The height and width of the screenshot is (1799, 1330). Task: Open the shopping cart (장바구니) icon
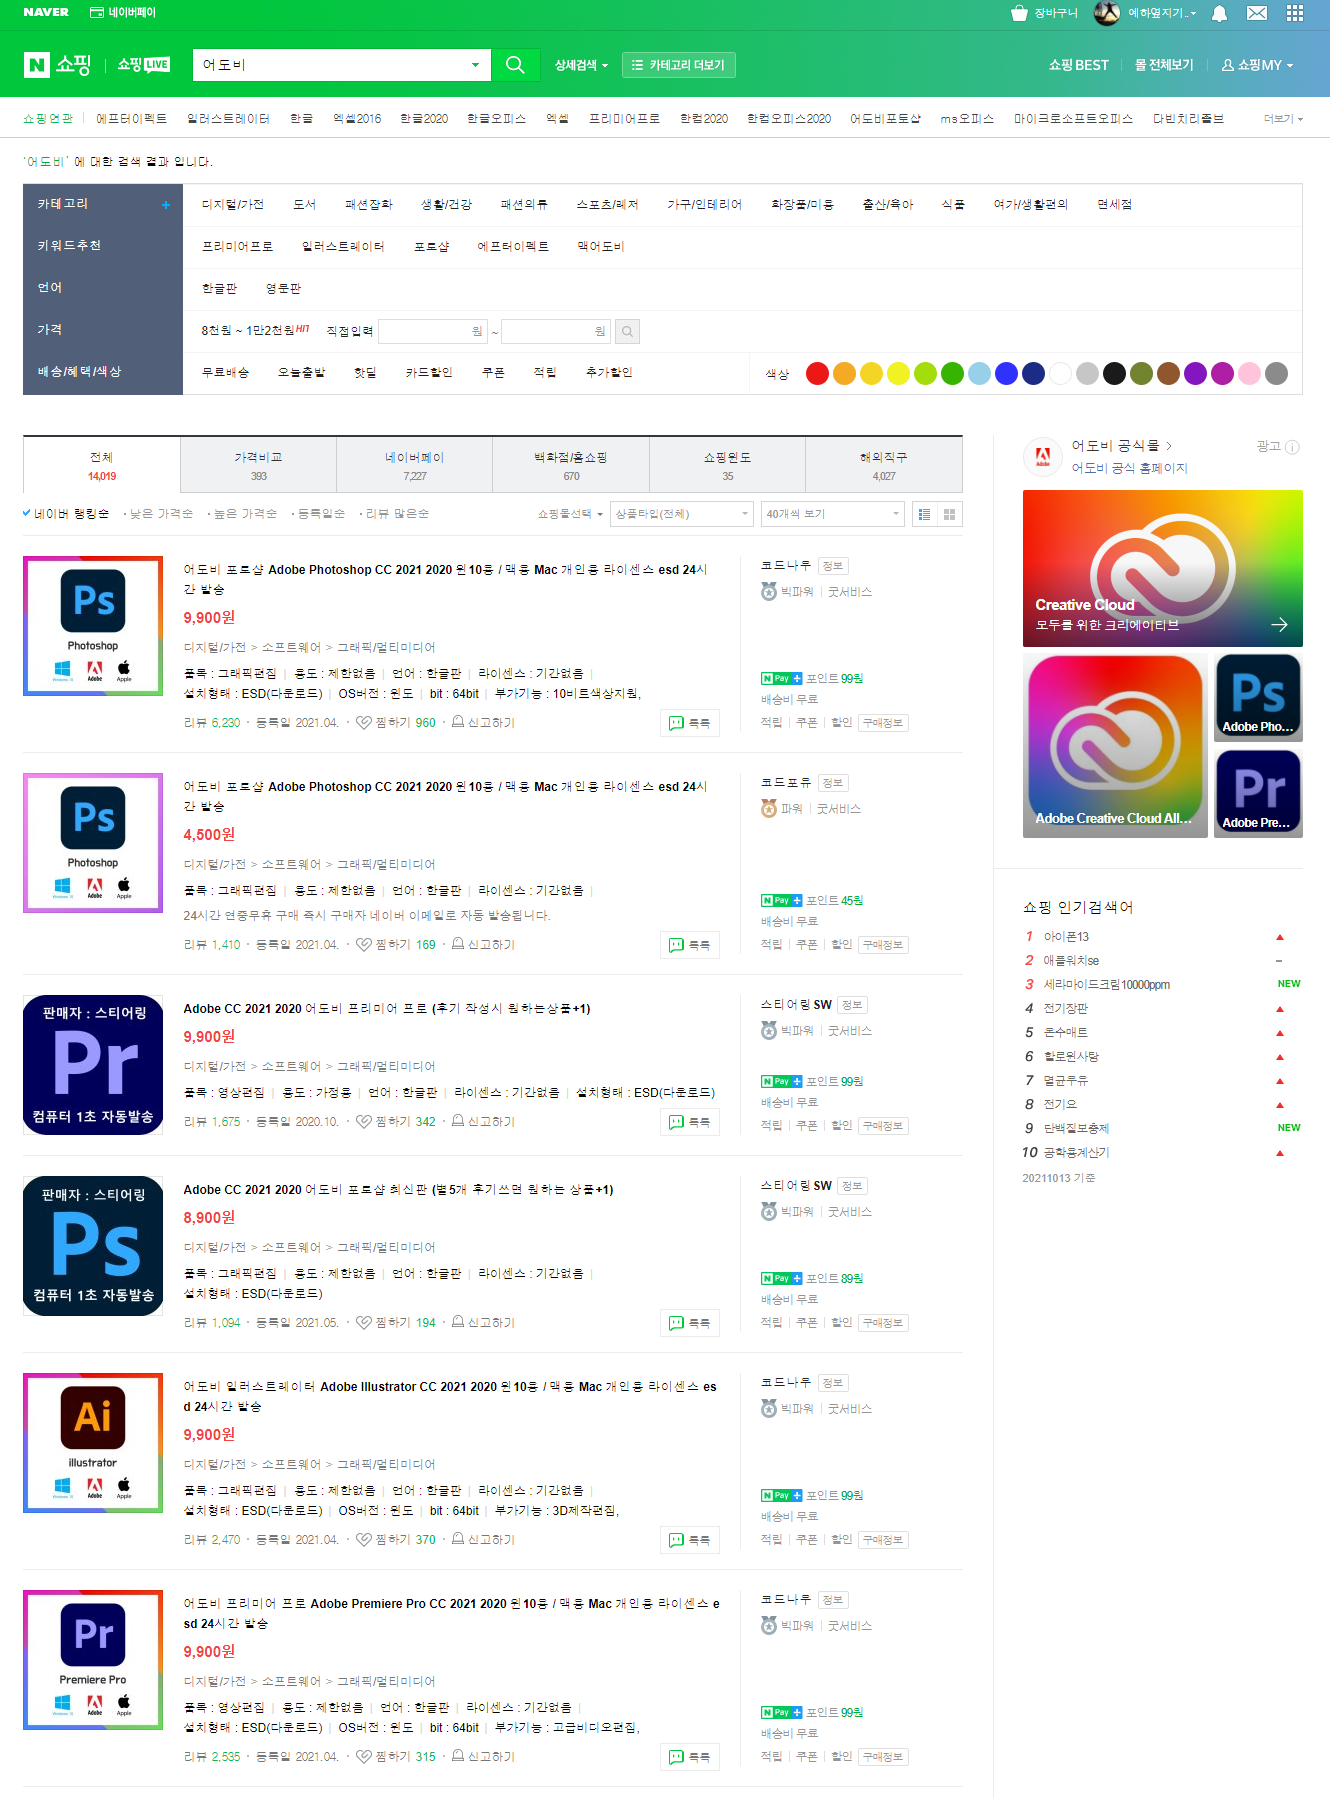1019,13
